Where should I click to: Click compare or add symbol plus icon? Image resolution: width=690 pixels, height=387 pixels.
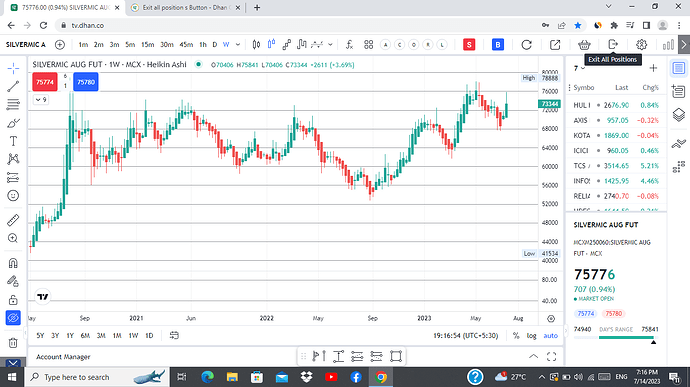tap(60, 44)
